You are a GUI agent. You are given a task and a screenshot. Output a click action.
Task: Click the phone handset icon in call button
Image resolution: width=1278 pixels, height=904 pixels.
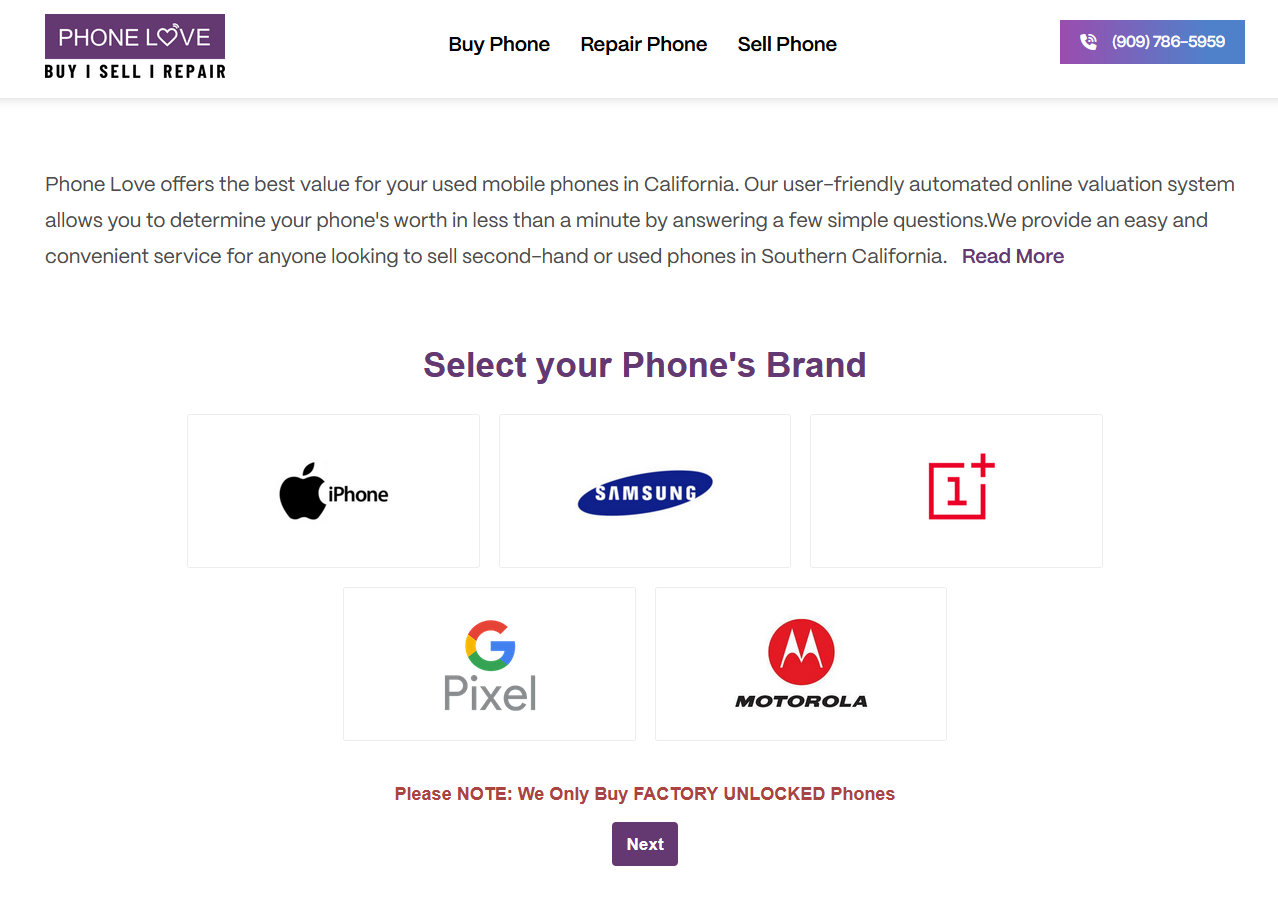point(1089,42)
